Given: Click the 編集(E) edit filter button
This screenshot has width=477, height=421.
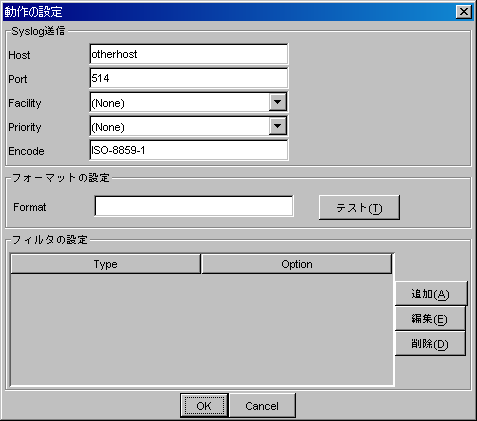Looking at the screenshot, I should pos(430,319).
